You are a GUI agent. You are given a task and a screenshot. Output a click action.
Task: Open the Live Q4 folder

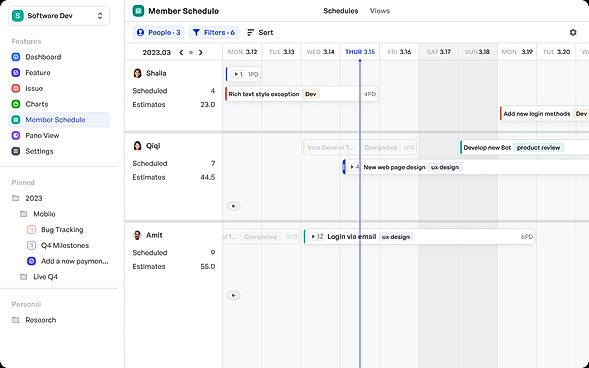[45, 277]
